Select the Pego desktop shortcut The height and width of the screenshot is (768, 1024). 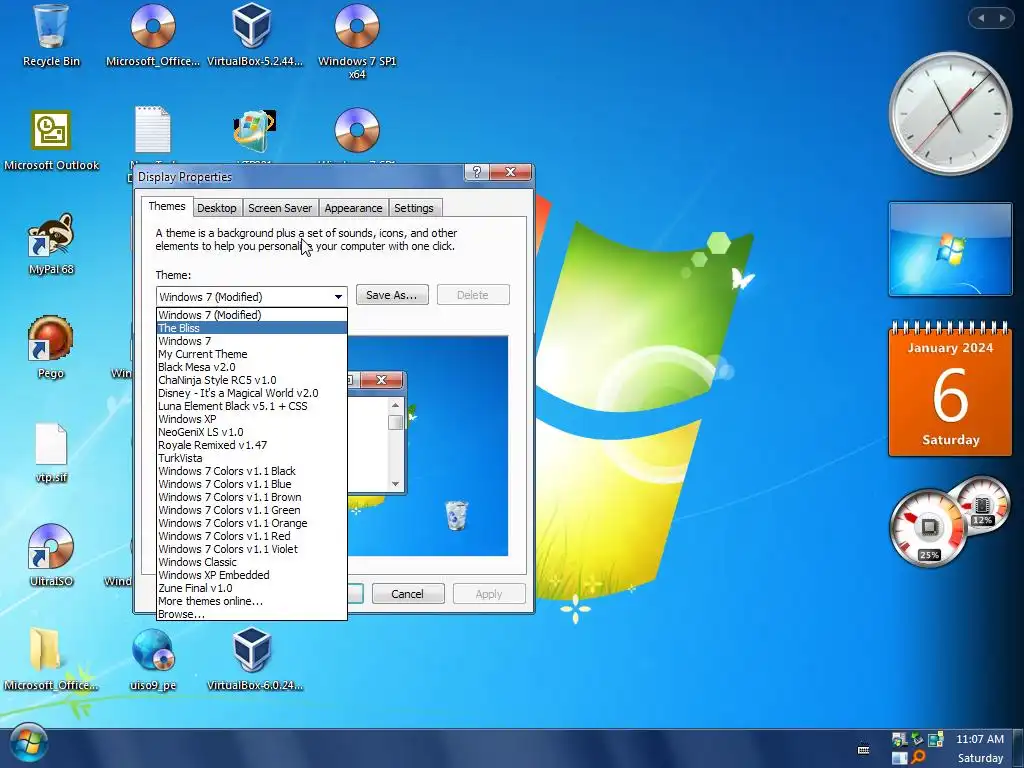tap(51, 347)
